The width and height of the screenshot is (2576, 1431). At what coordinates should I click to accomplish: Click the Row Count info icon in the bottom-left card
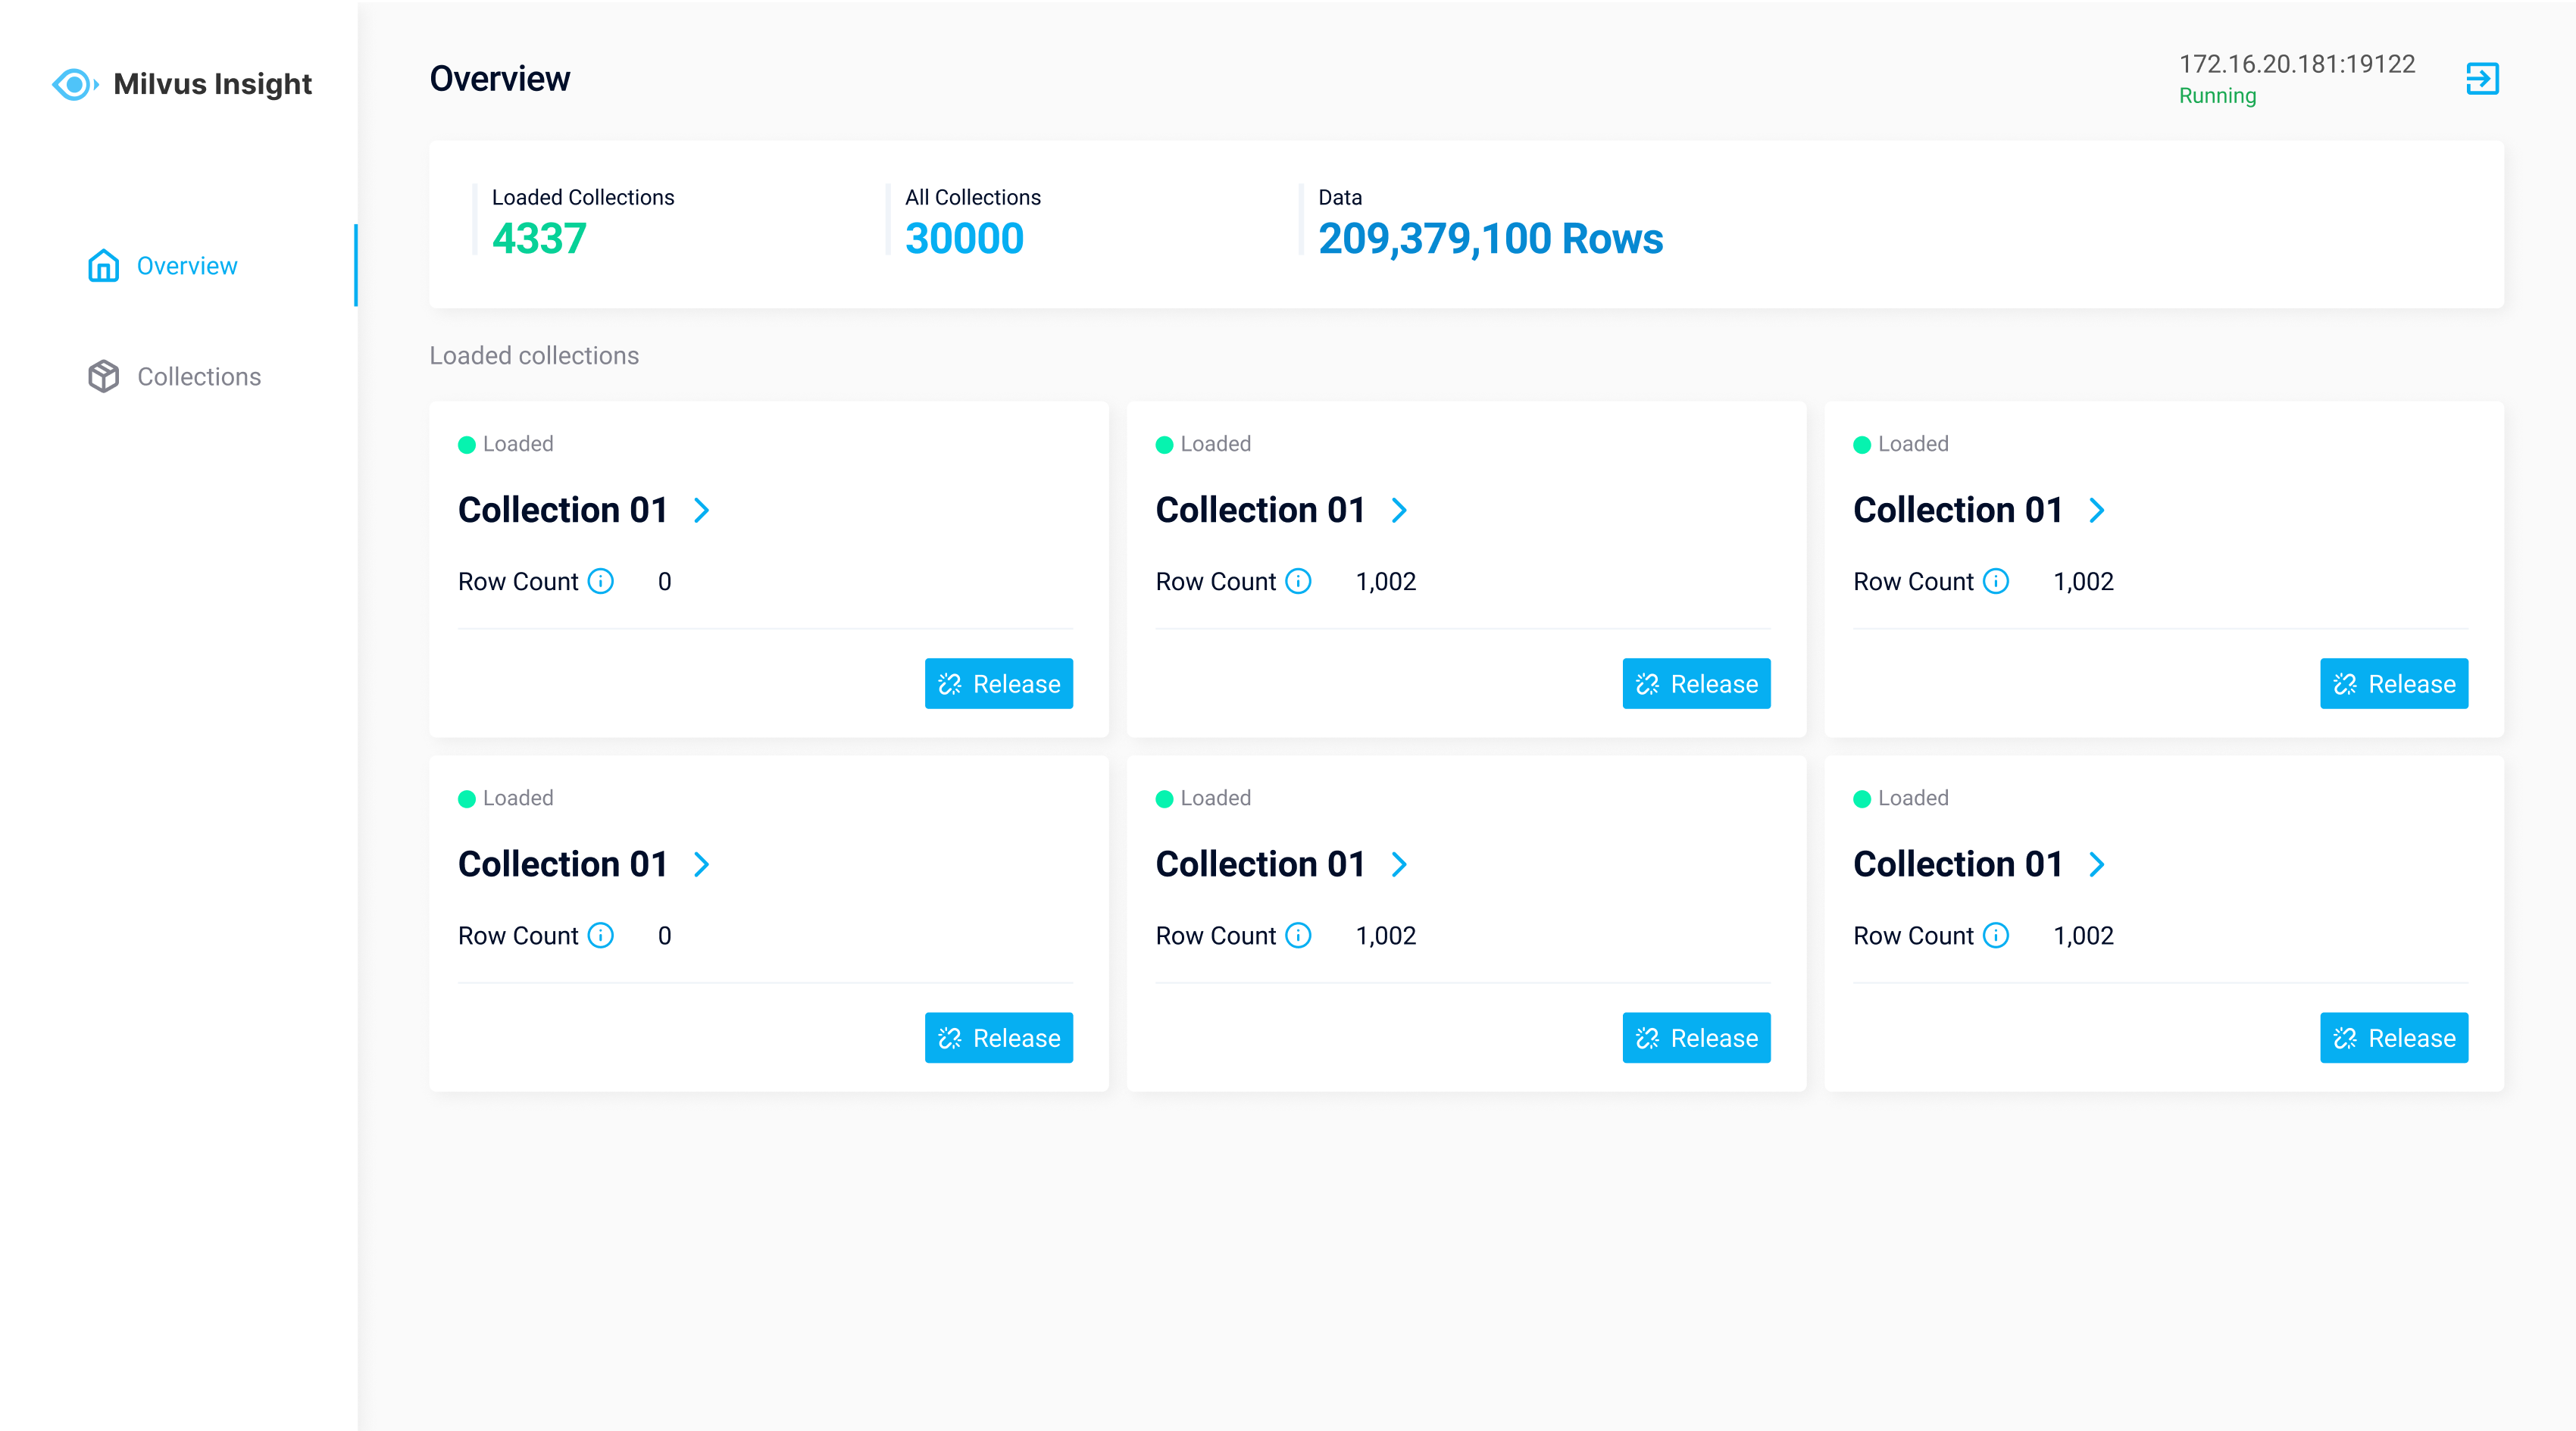pos(601,935)
